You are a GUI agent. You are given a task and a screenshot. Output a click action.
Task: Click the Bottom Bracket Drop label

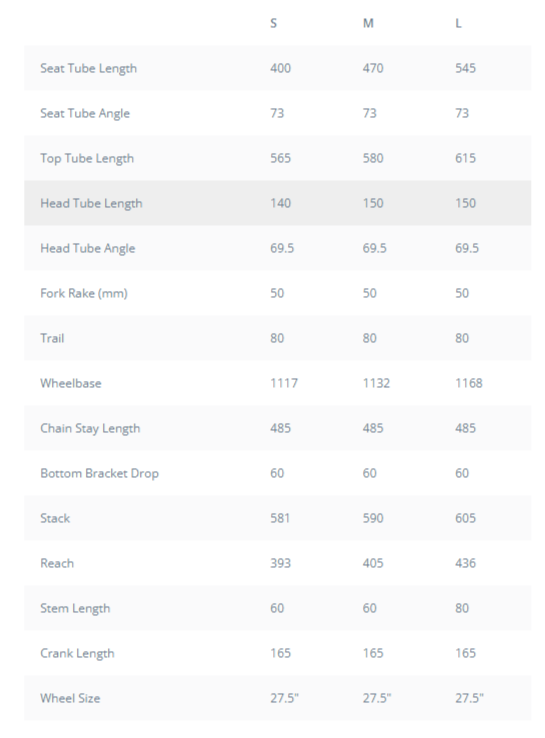click(99, 473)
